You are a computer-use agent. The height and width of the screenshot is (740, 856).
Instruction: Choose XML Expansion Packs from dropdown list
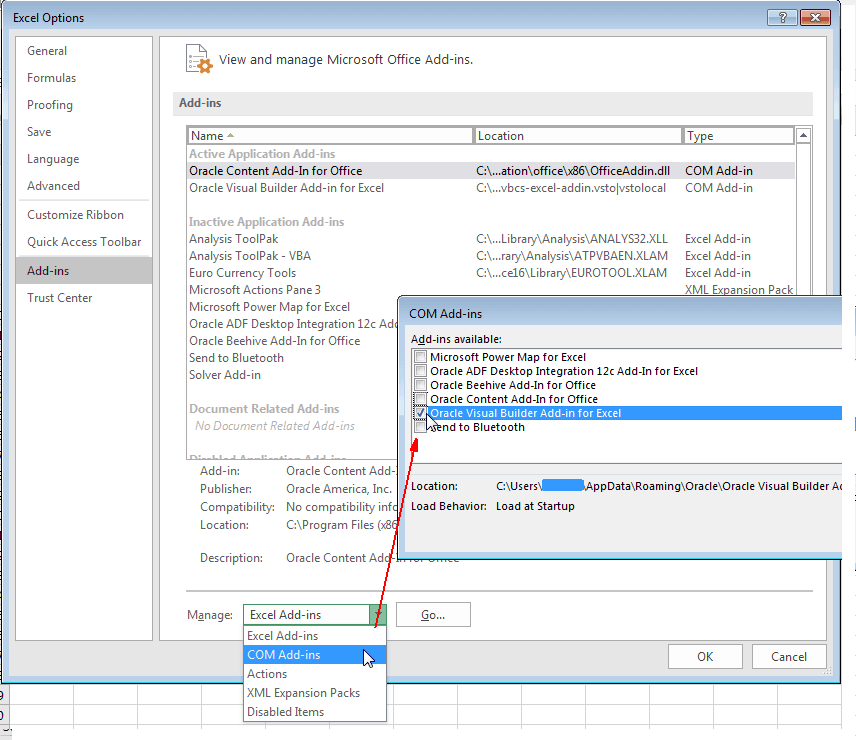(x=314, y=693)
